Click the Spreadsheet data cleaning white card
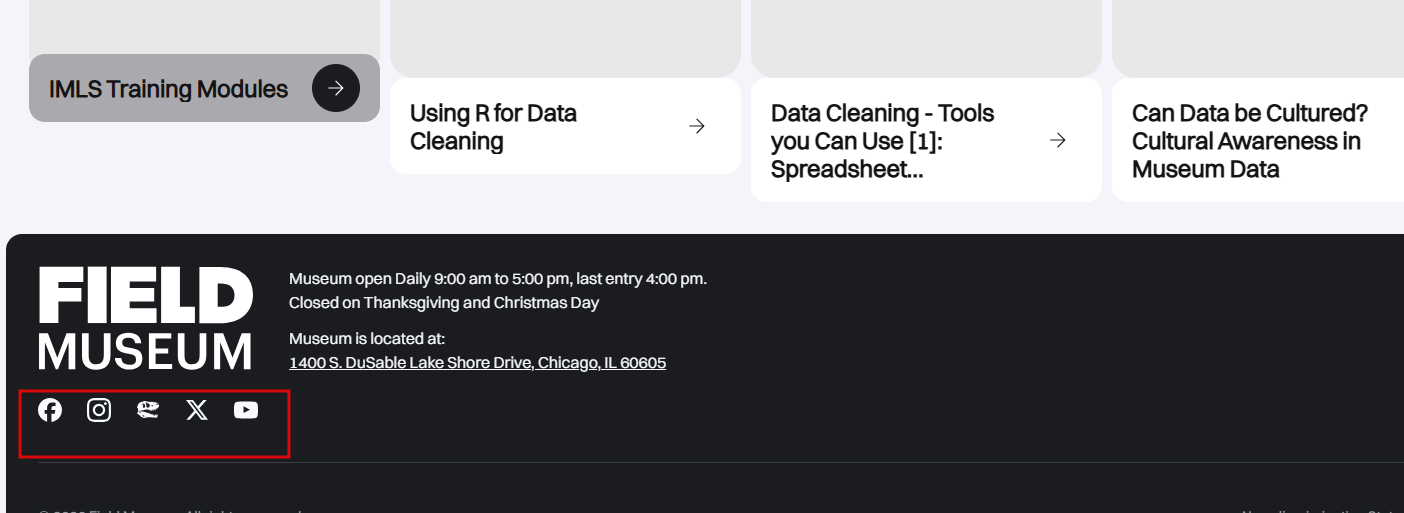1404x513 pixels. [926, 140]
